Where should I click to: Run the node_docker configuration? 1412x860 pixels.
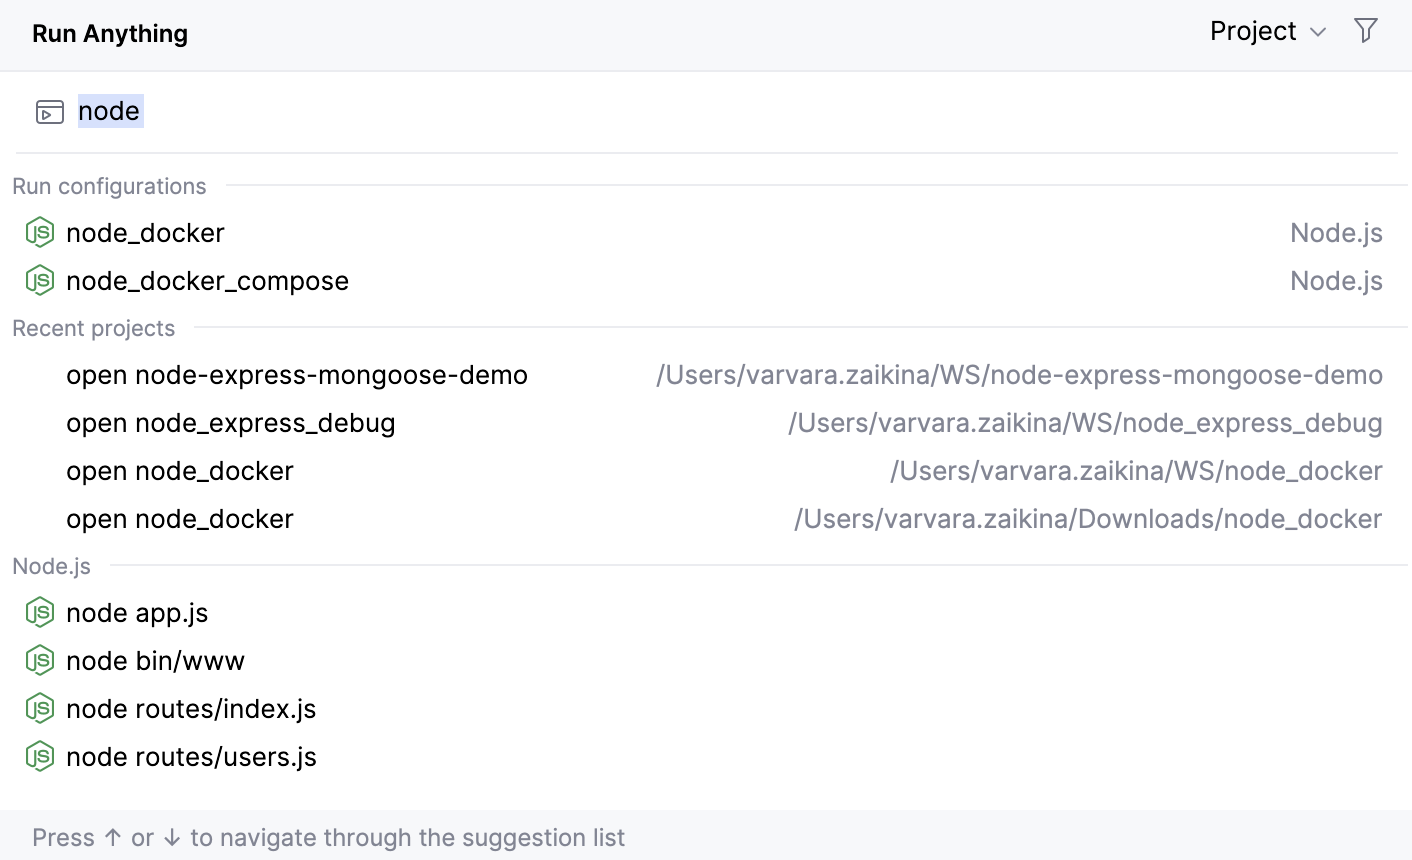click(x=145, y=232)
